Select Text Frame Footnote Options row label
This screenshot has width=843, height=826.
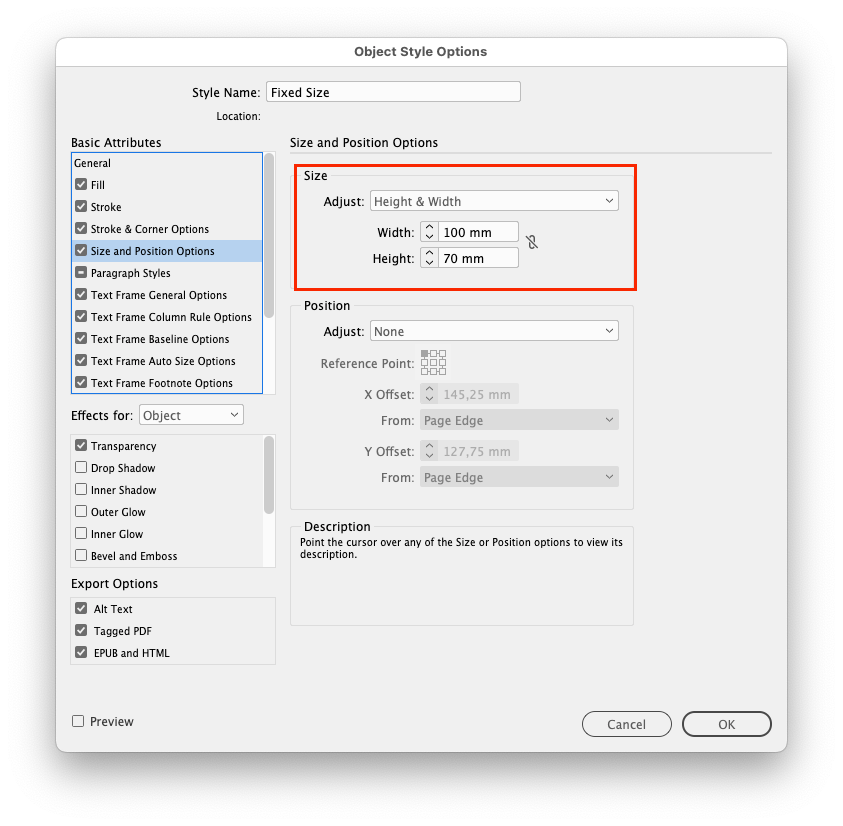point(162,383)
